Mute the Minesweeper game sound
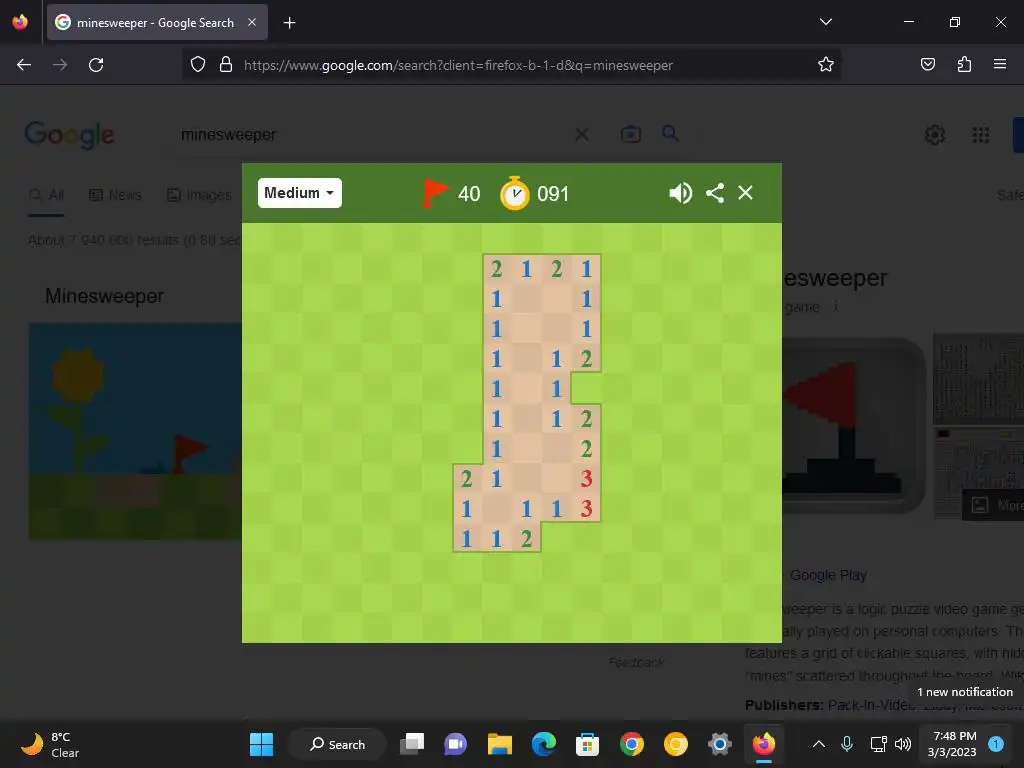The height and width of the screenshot is (768, 1024). pyautogui.click(x=680, y=193)
